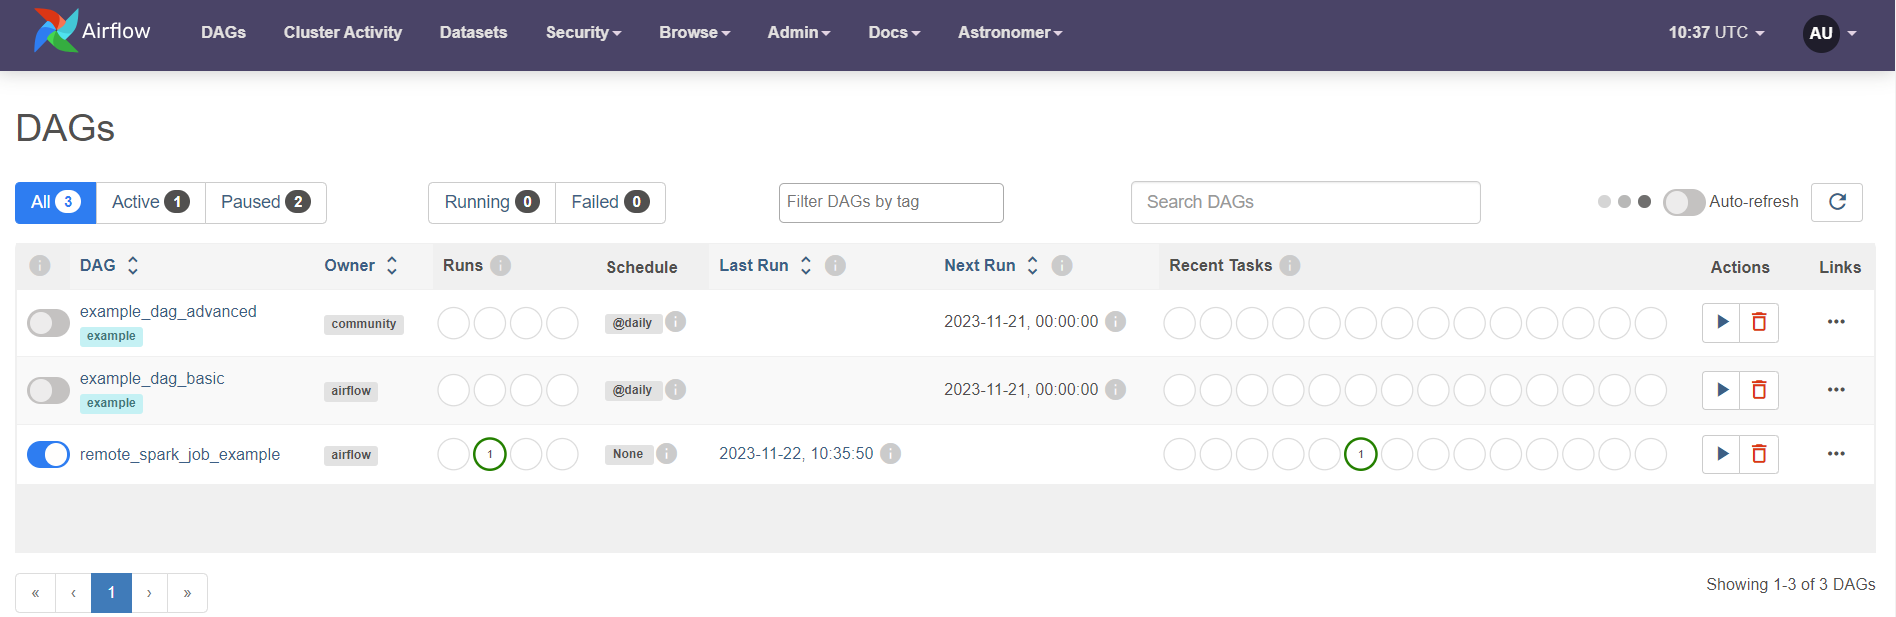Click info icon in pause column header

click(40, 266)
